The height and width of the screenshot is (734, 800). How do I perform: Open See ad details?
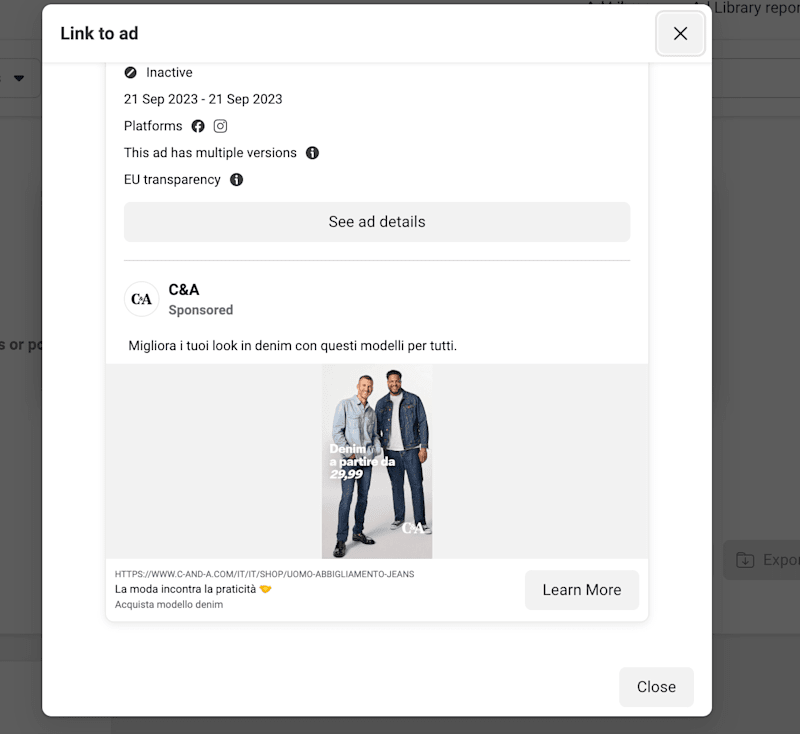pos(377,222)
